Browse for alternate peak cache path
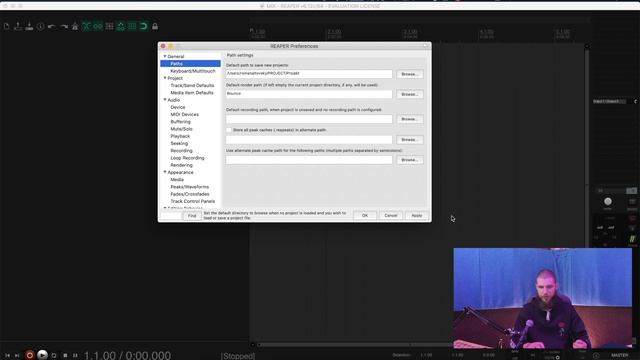Screen dimensions: 640x360 [409, 140]
